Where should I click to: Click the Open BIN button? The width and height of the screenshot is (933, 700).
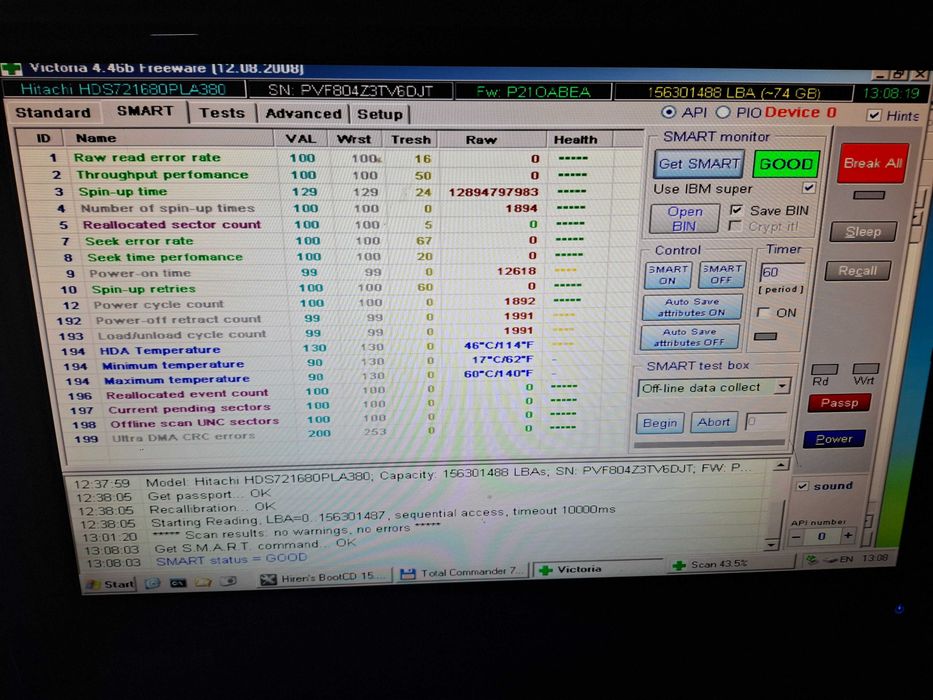[684, 218]
